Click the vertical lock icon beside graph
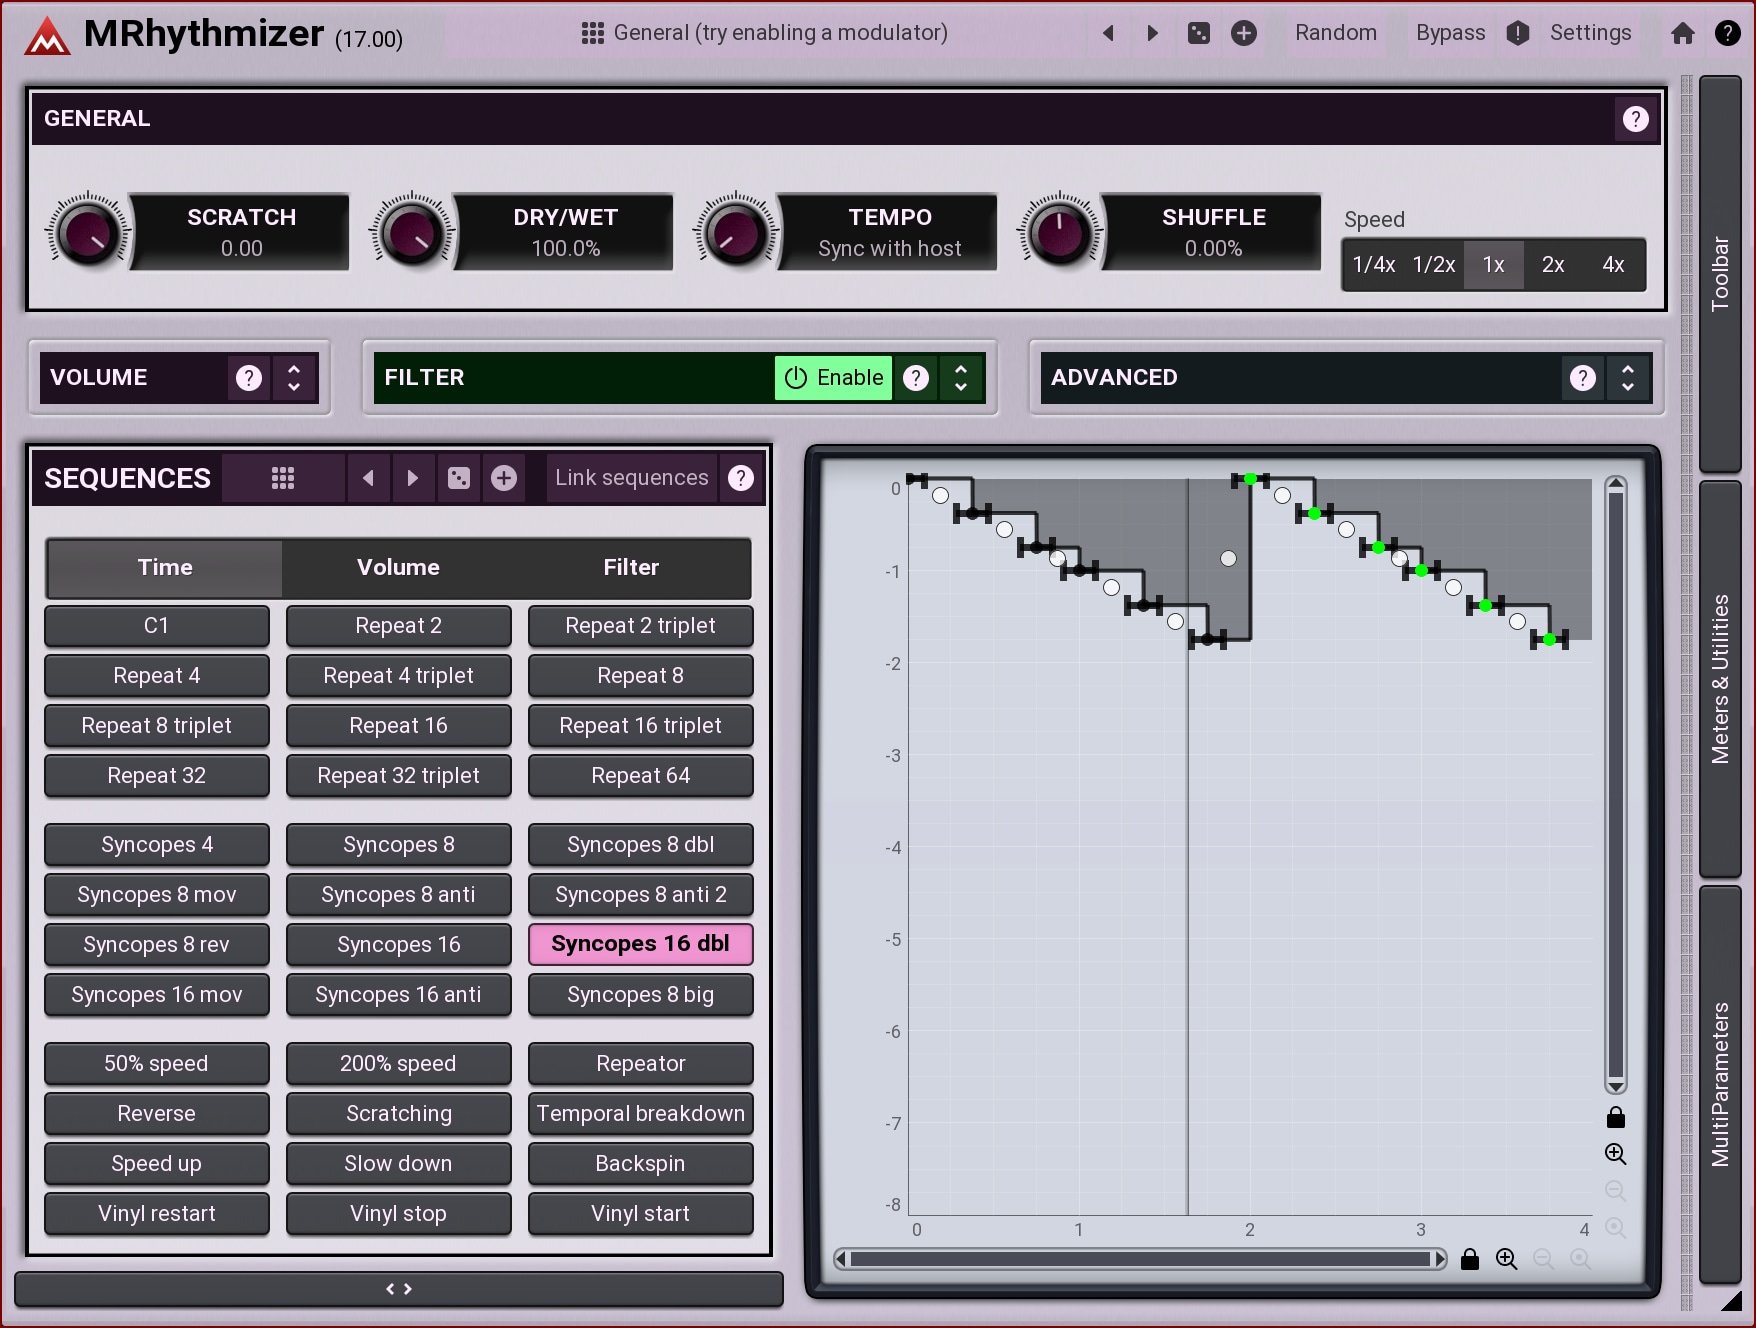1756x1328 pixels. tap(1615, 1117)
